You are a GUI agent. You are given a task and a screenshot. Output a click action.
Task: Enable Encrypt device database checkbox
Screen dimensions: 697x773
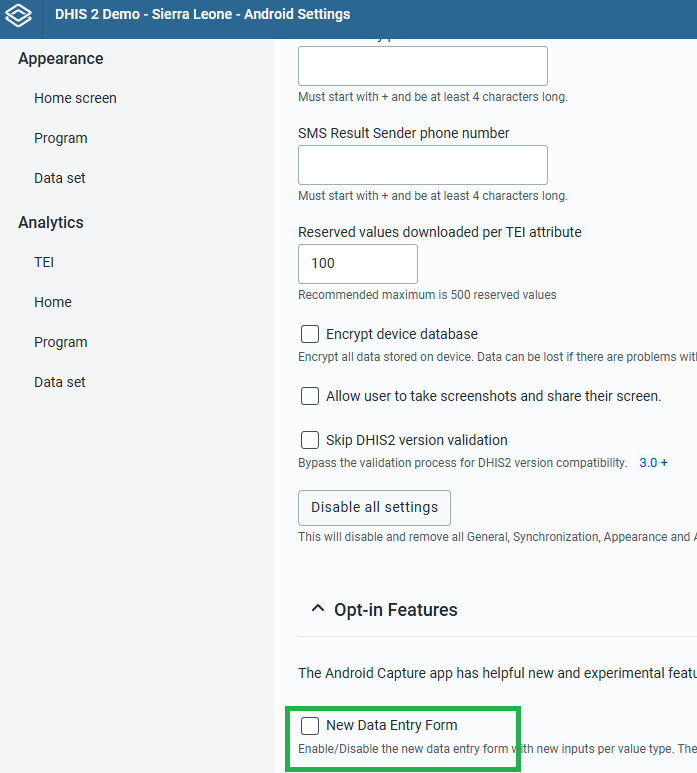coord(310,334)
